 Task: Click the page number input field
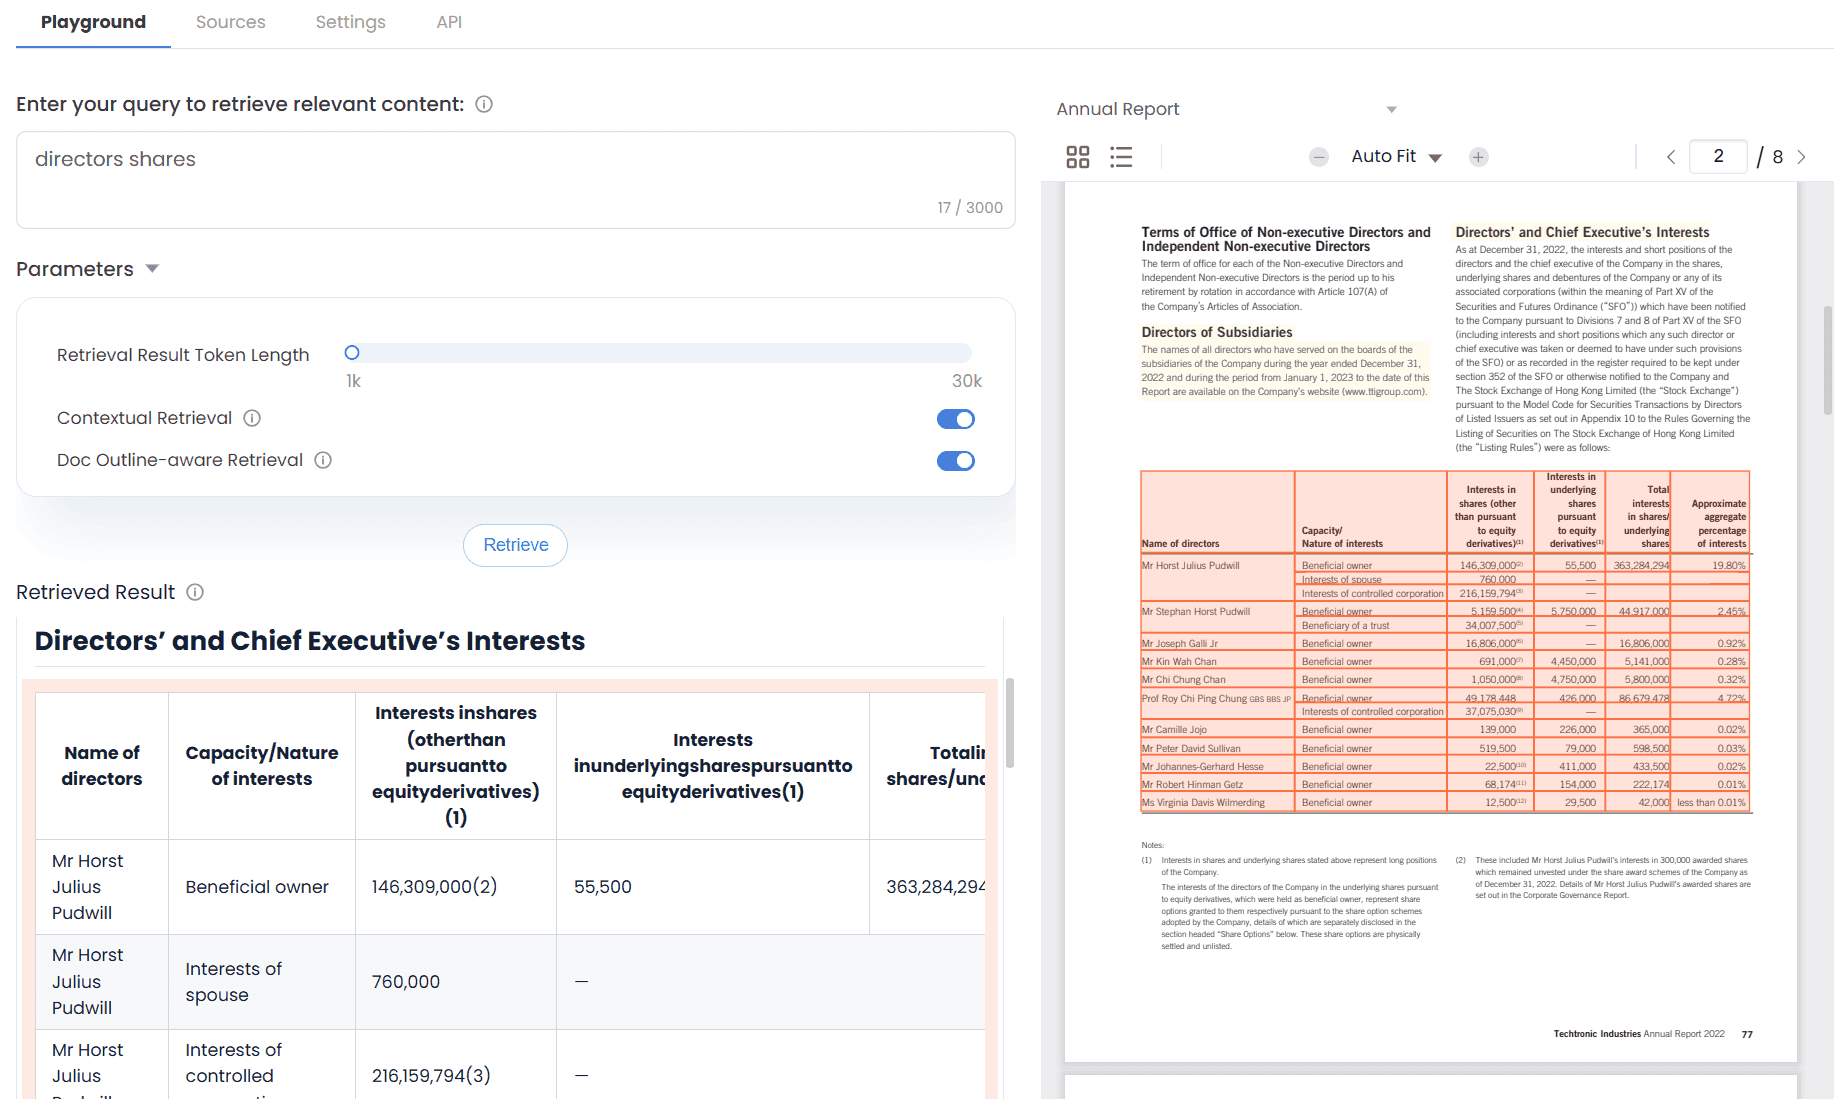(x=1717, y=157)
